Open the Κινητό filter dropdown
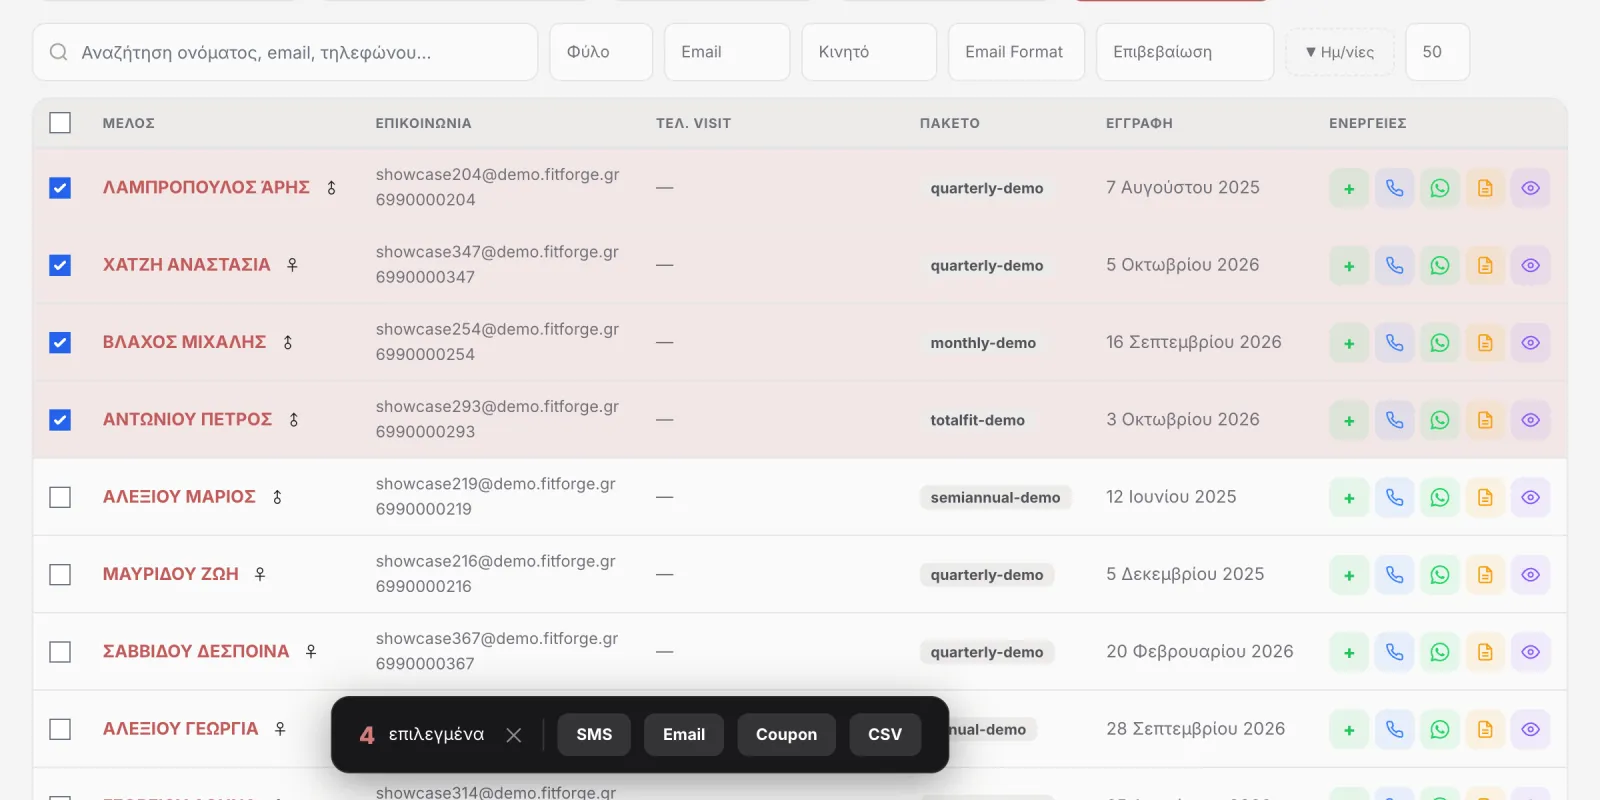Viewport: 1600px width, 800px height. click(x=869, y=52)
